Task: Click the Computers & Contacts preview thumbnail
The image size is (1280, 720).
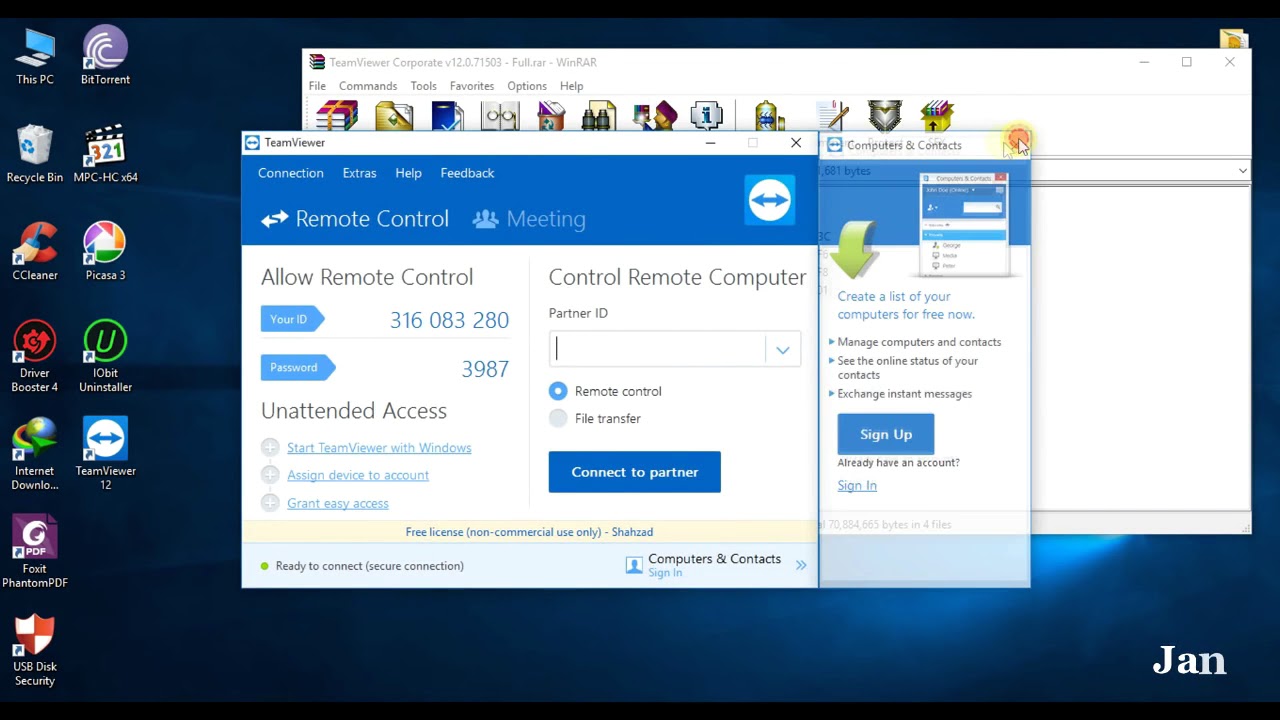Action: (x=964, y=224)
